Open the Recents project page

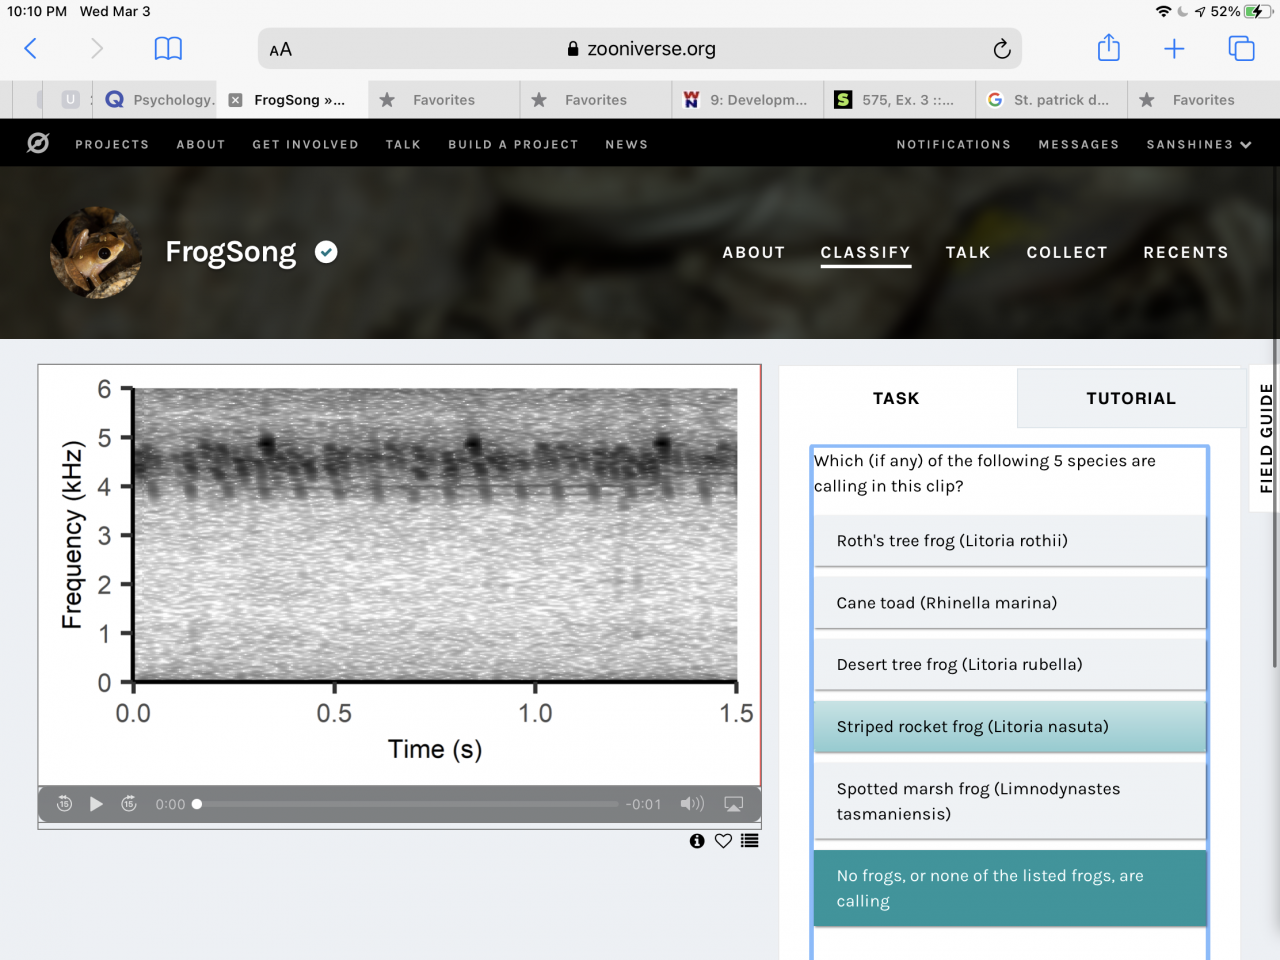[1185, 253]
